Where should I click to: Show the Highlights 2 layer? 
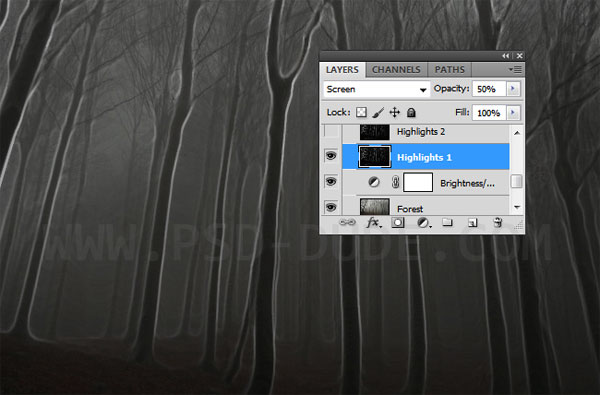point(331,131)
